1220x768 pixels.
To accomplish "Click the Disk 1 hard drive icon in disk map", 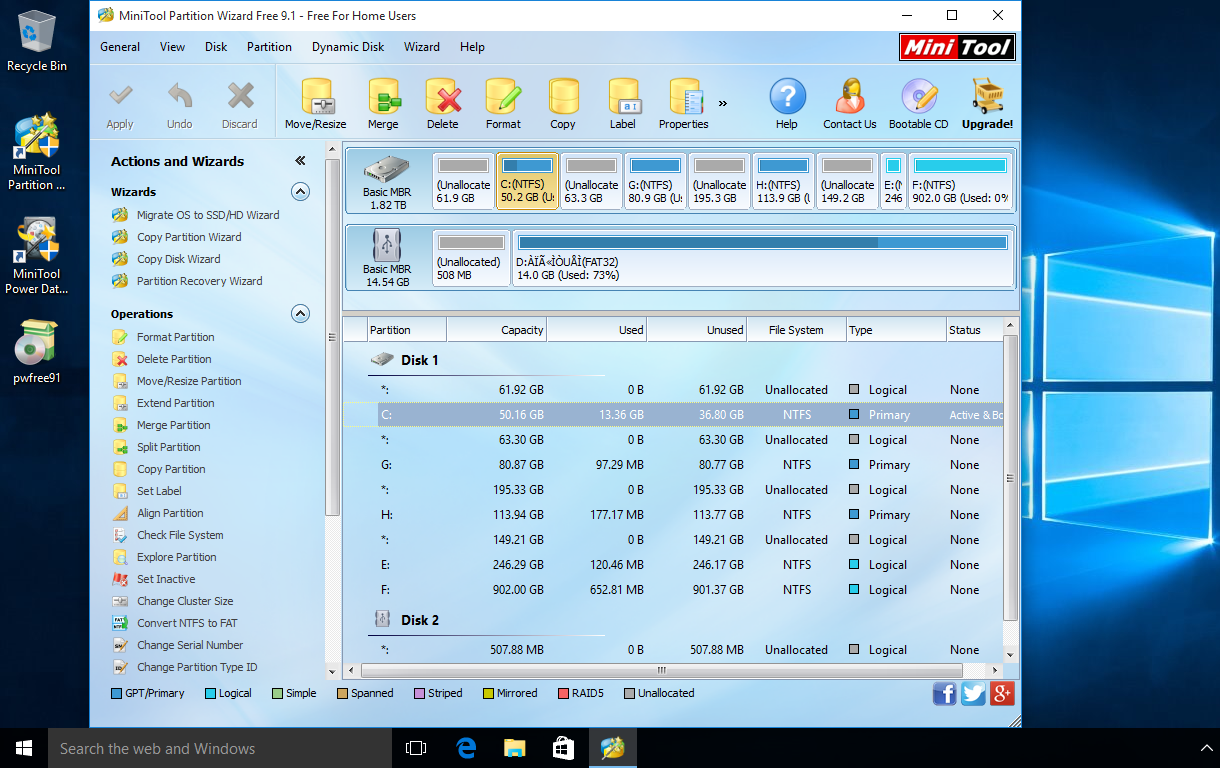I will point(386,171).
